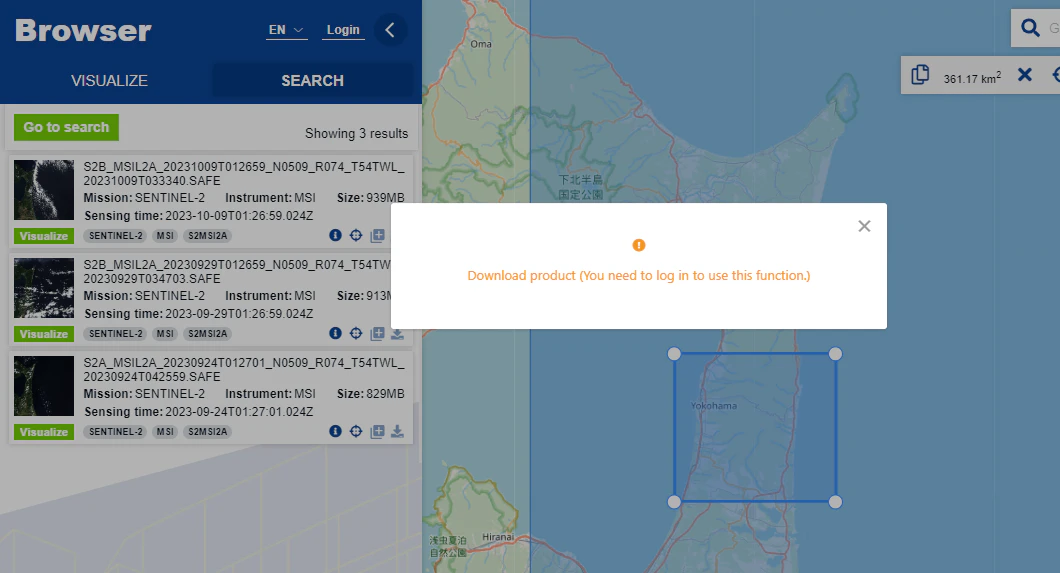Click the Showing 3 results label
Screen dimensions: 1060x573
pyautogui.click(x=356, y=133)
